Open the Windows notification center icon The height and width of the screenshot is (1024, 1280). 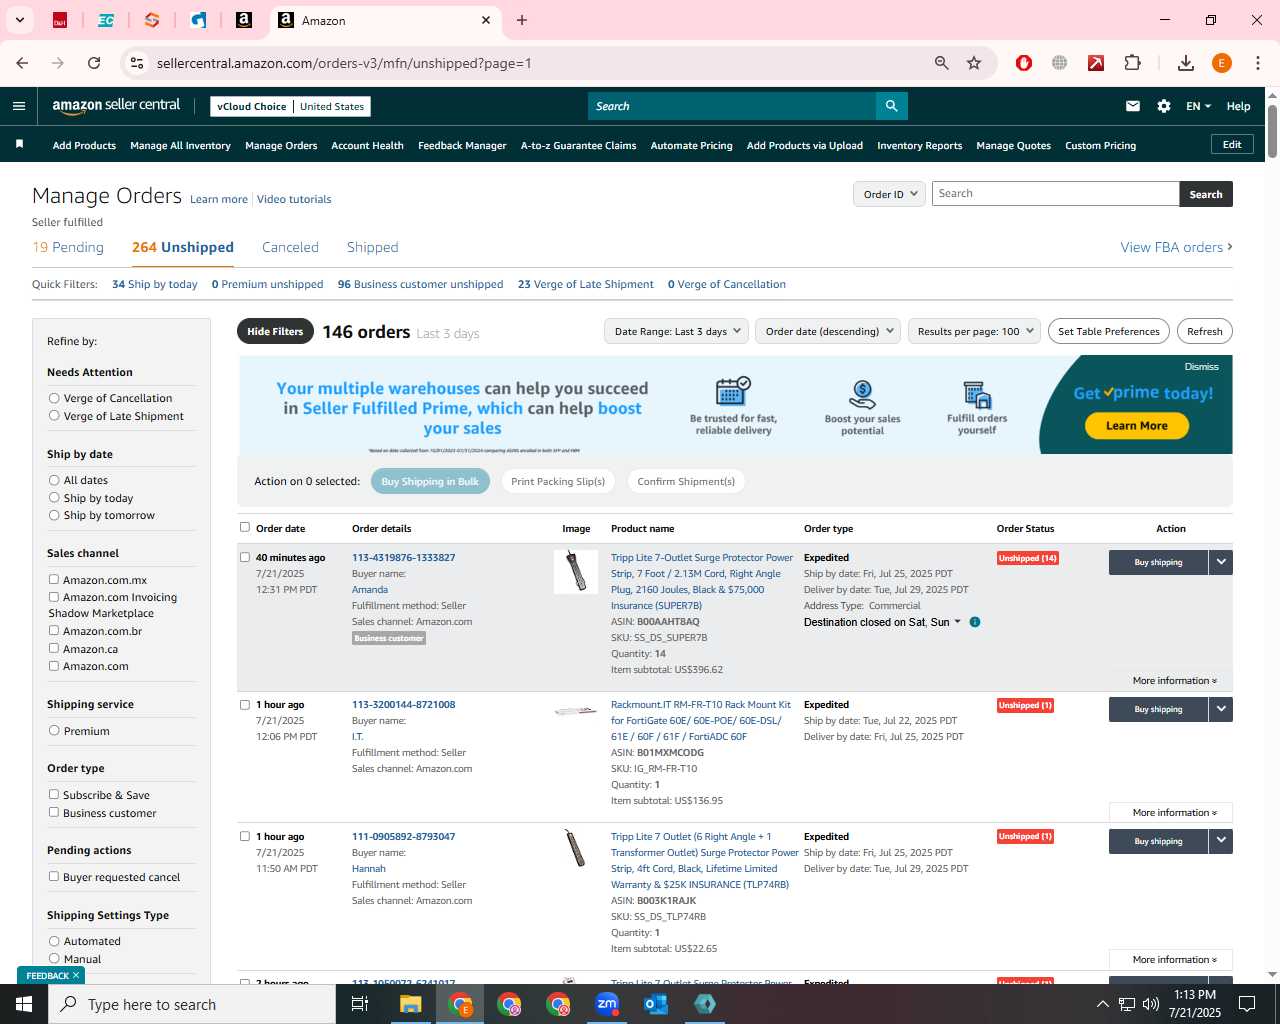[x=1247, y=1004]
